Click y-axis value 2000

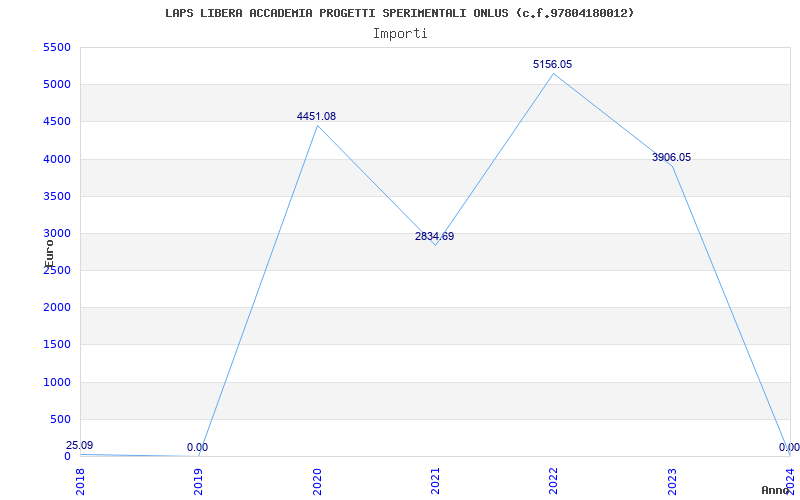click(x=57, y=308)
